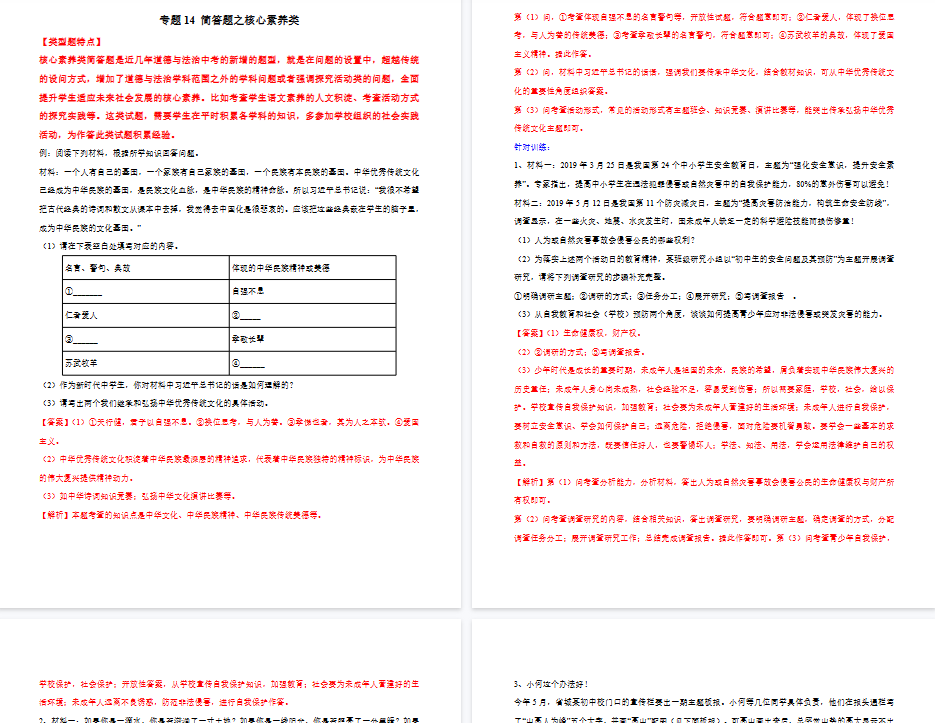Click question '（3）从自我教育和社会（学校）'

tap(698, 314)
